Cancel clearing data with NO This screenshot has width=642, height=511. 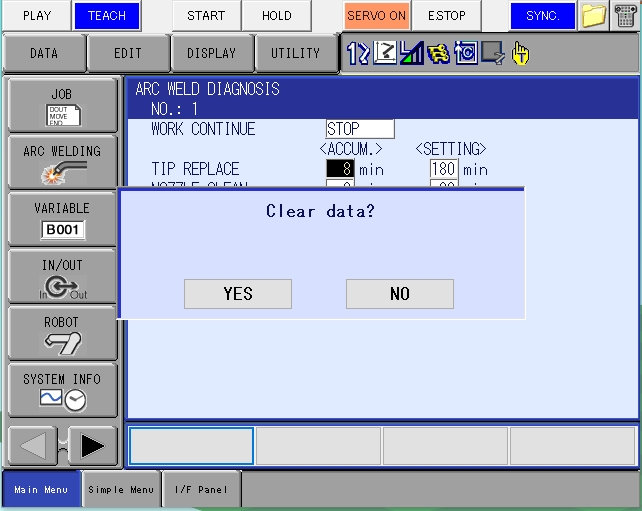point(400,294)
